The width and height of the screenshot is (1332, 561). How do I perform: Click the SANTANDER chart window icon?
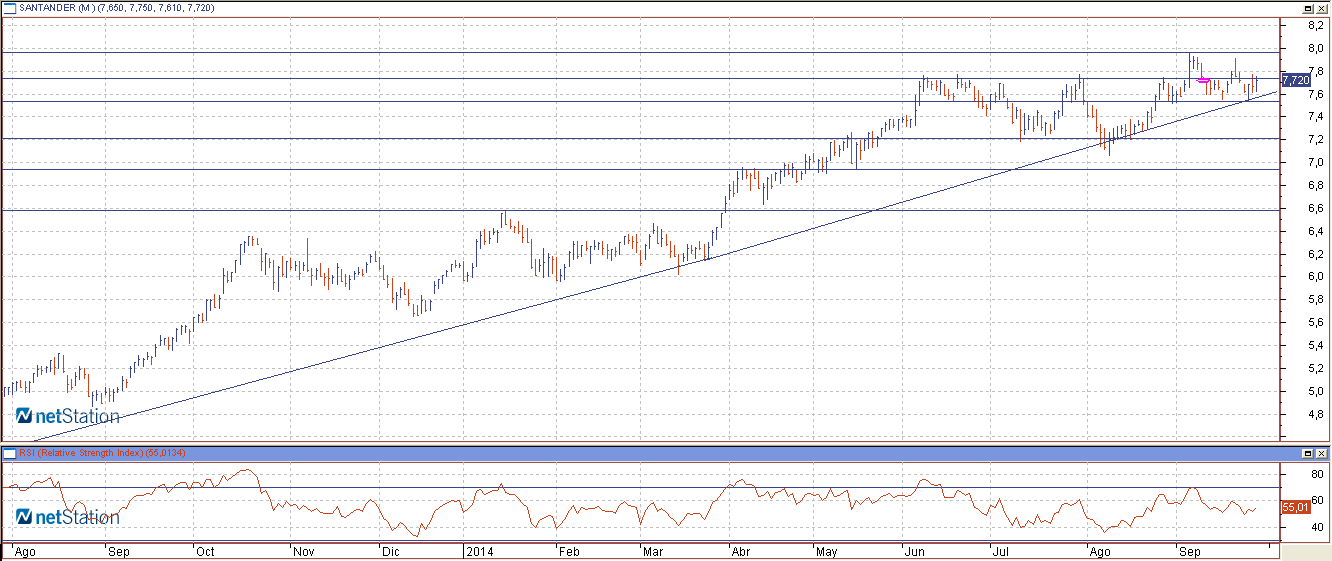tap(8, 8)
